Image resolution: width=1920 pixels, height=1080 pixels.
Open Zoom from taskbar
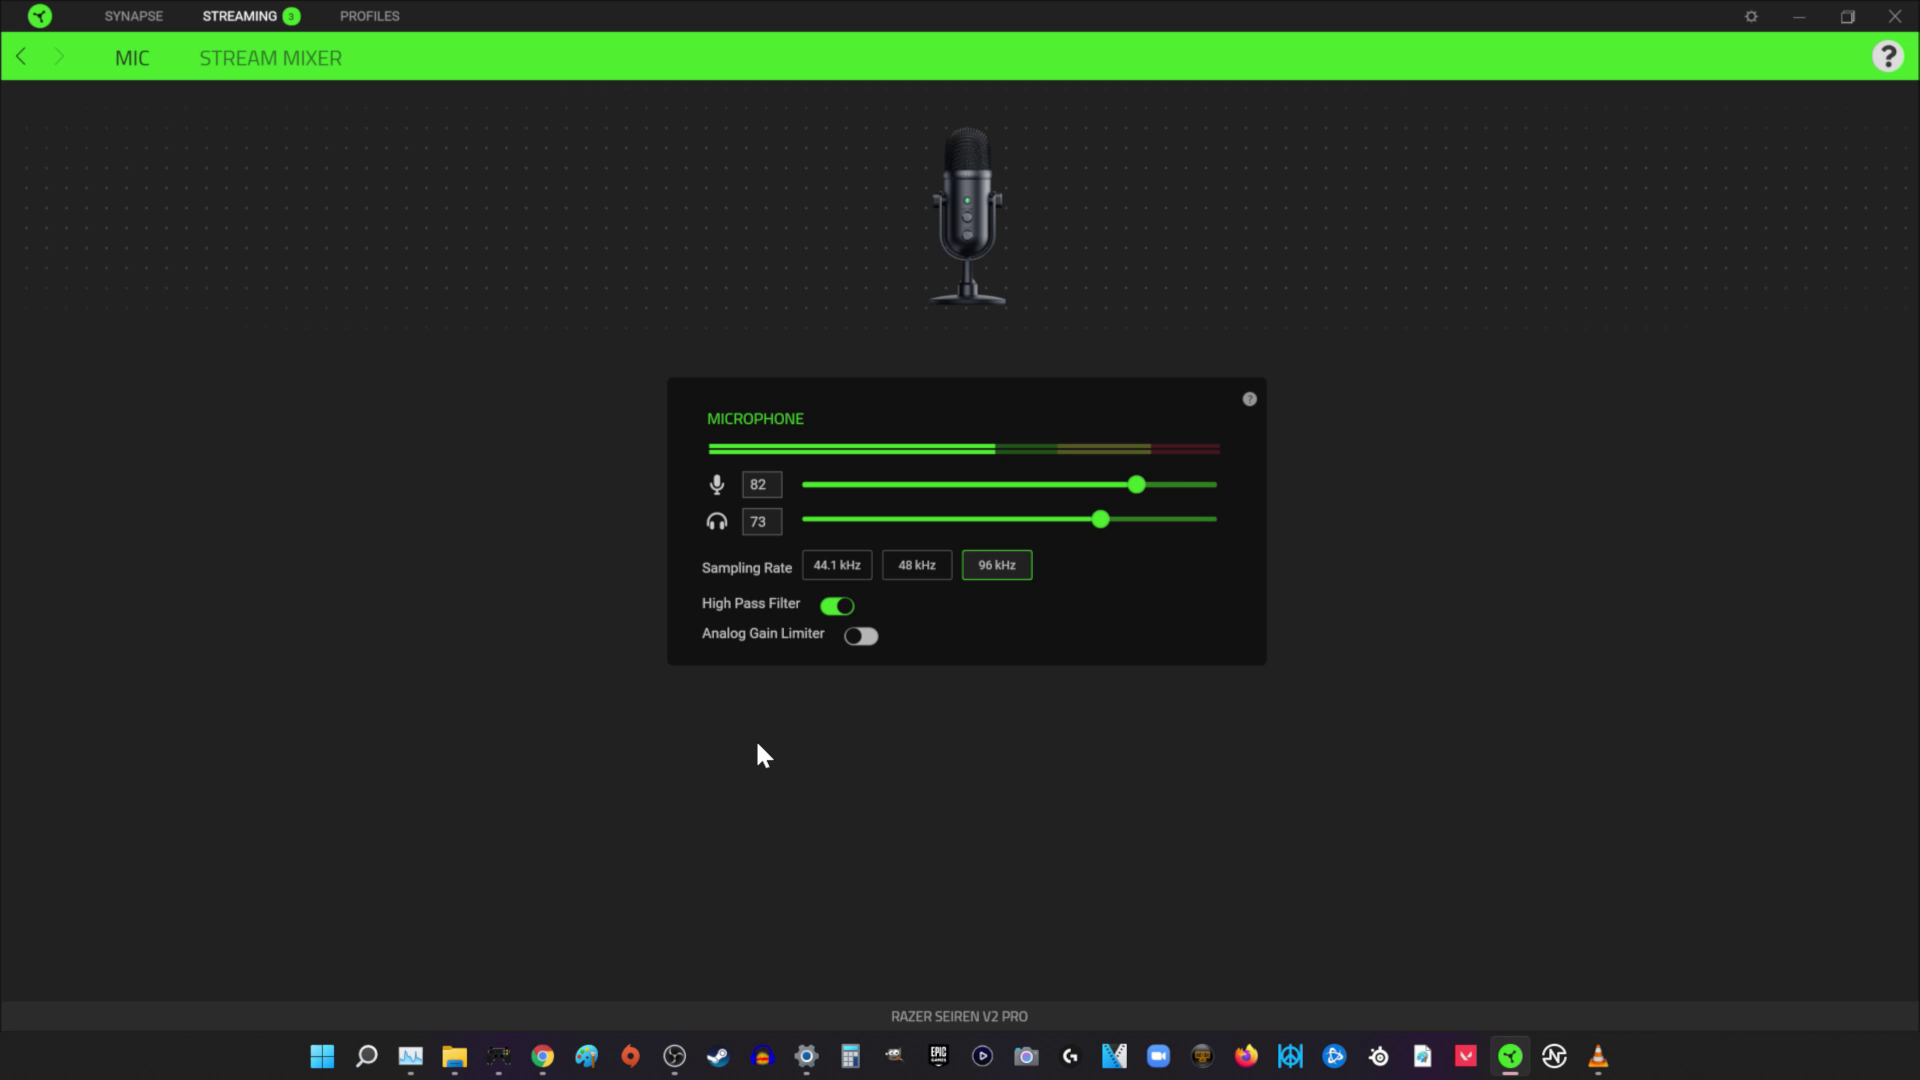pos(1158,1056)
